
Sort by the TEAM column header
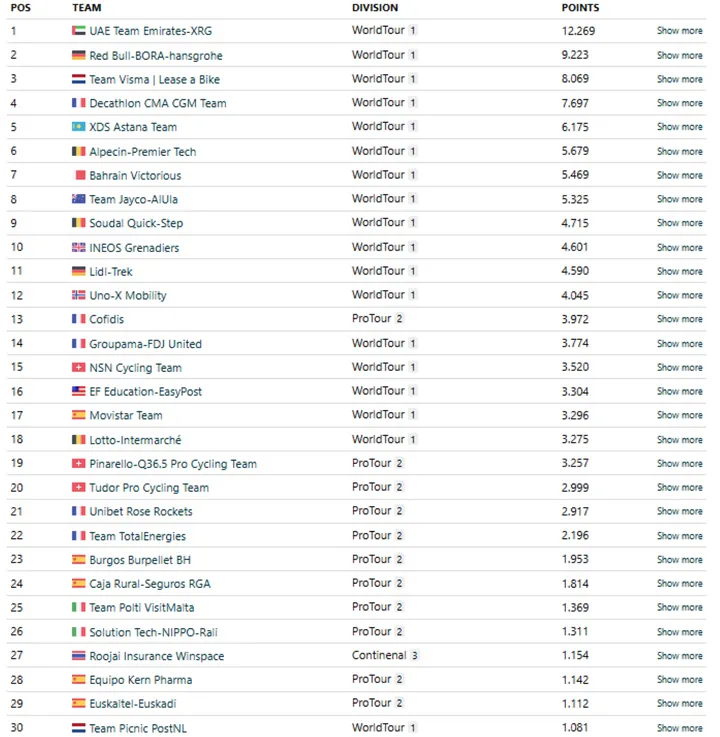coord(87,8)
